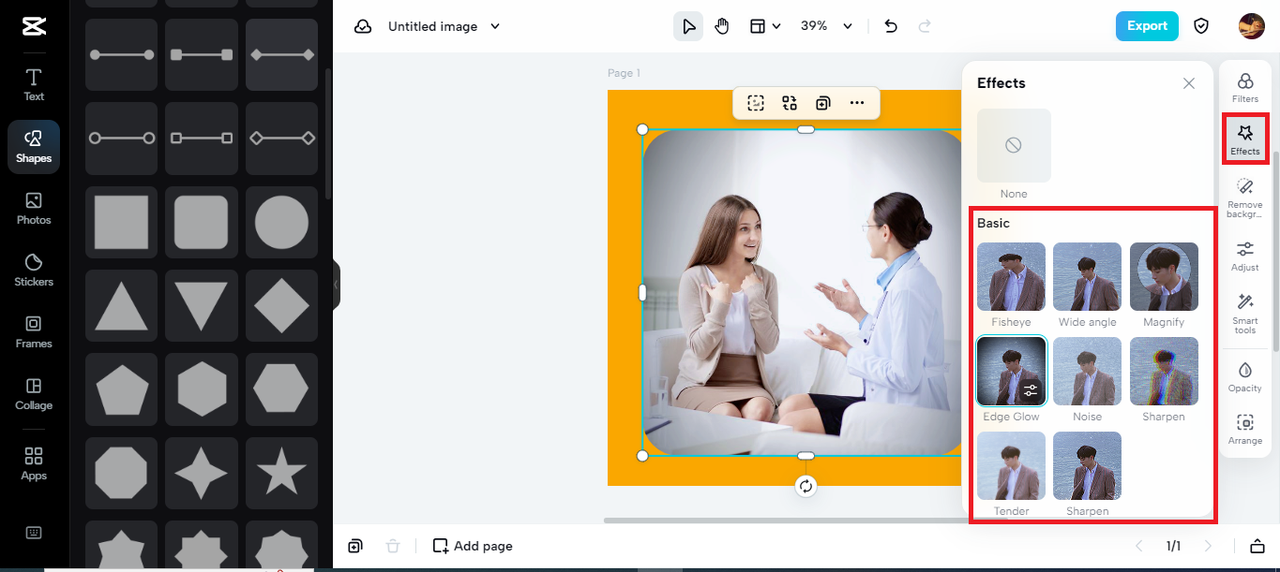
Task: Click duplicate icon in floating toolbar
Action: pos(823,103)
